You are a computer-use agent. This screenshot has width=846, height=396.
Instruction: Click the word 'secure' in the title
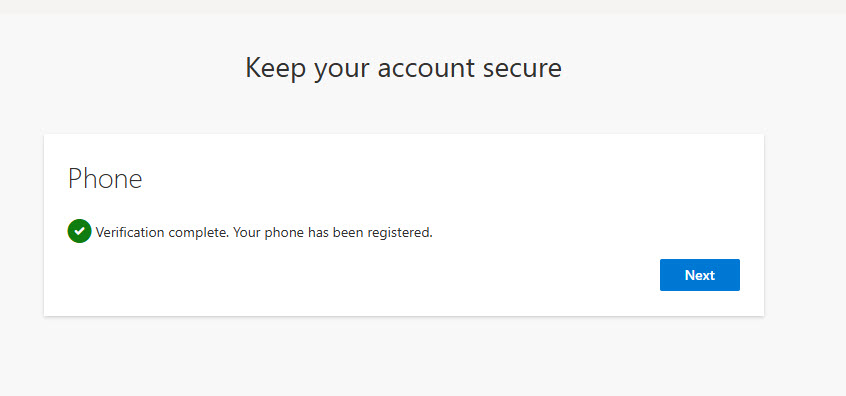pos(522,69)
